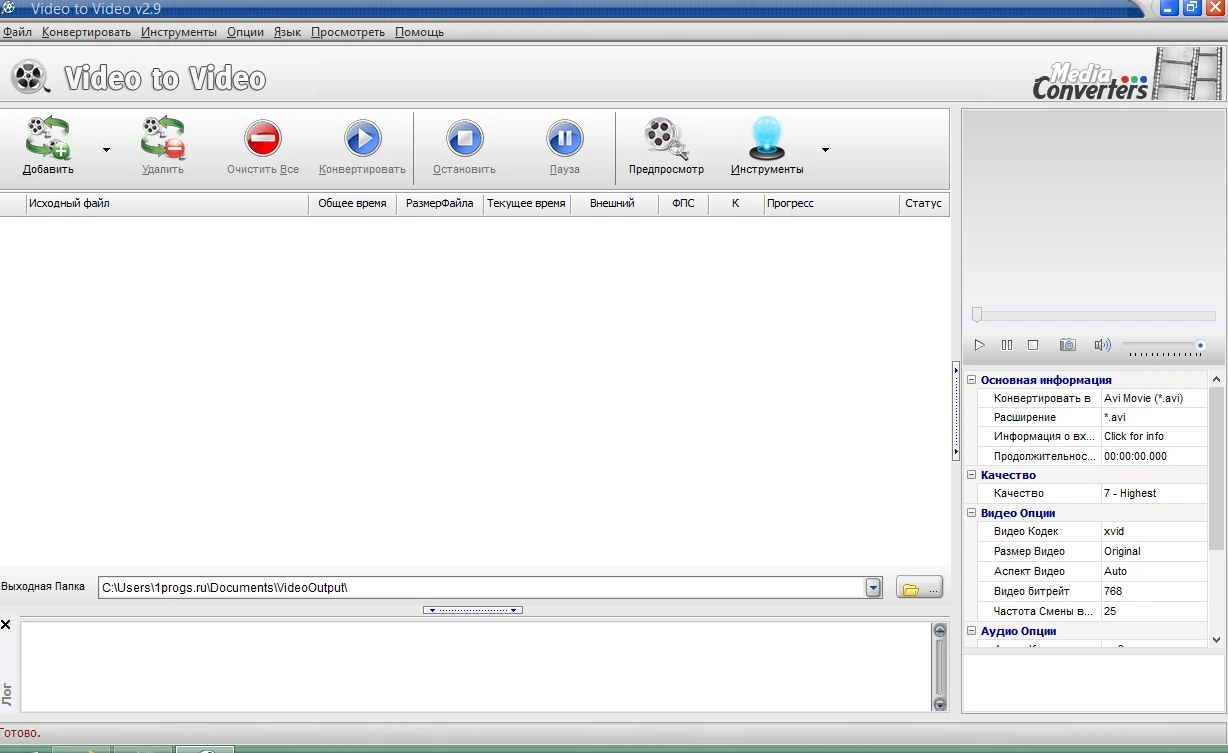
Task: Click the Внешний column header
Action: [613, 203]
